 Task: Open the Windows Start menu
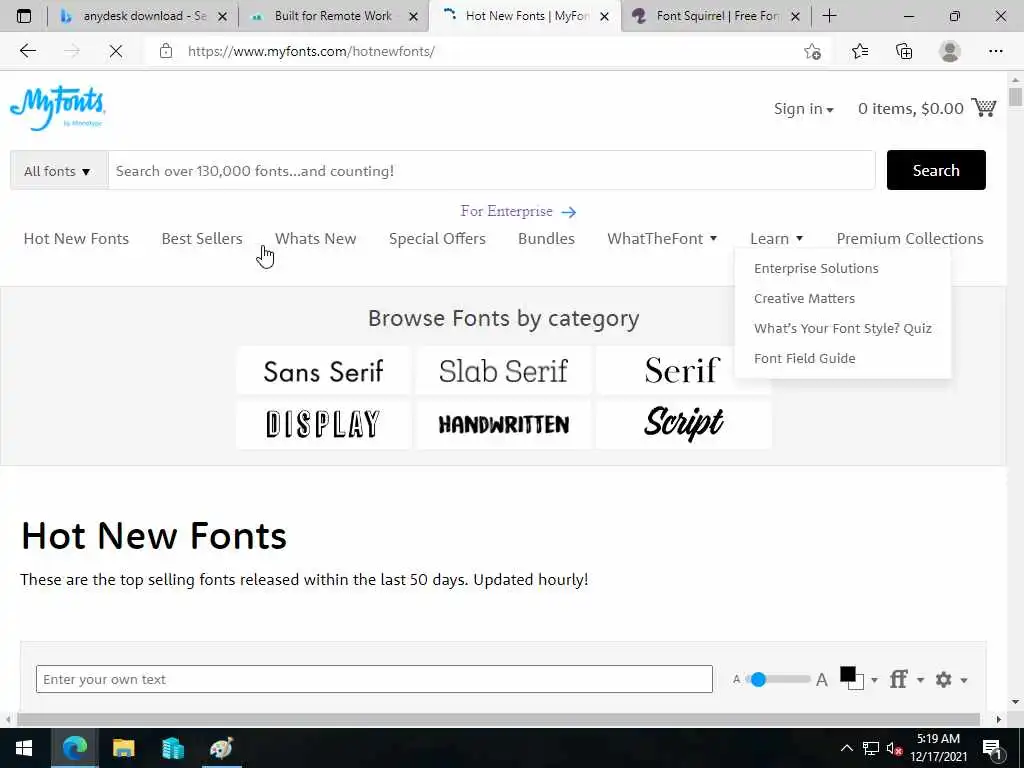24,748
